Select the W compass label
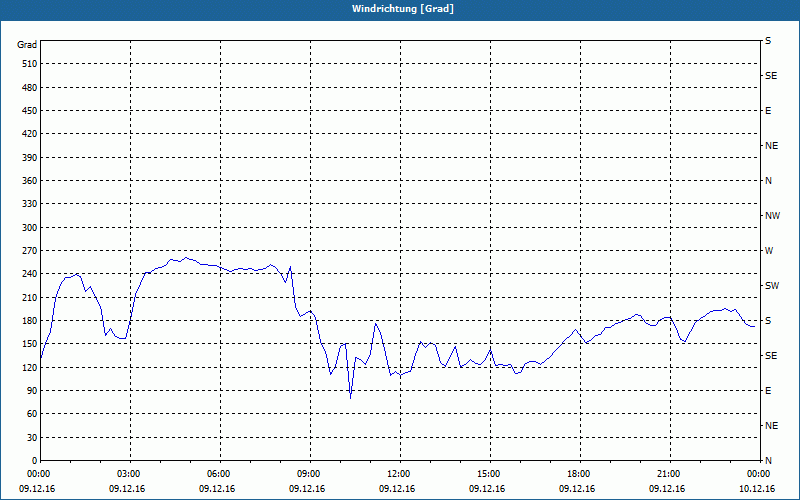 tap(769, 251)
